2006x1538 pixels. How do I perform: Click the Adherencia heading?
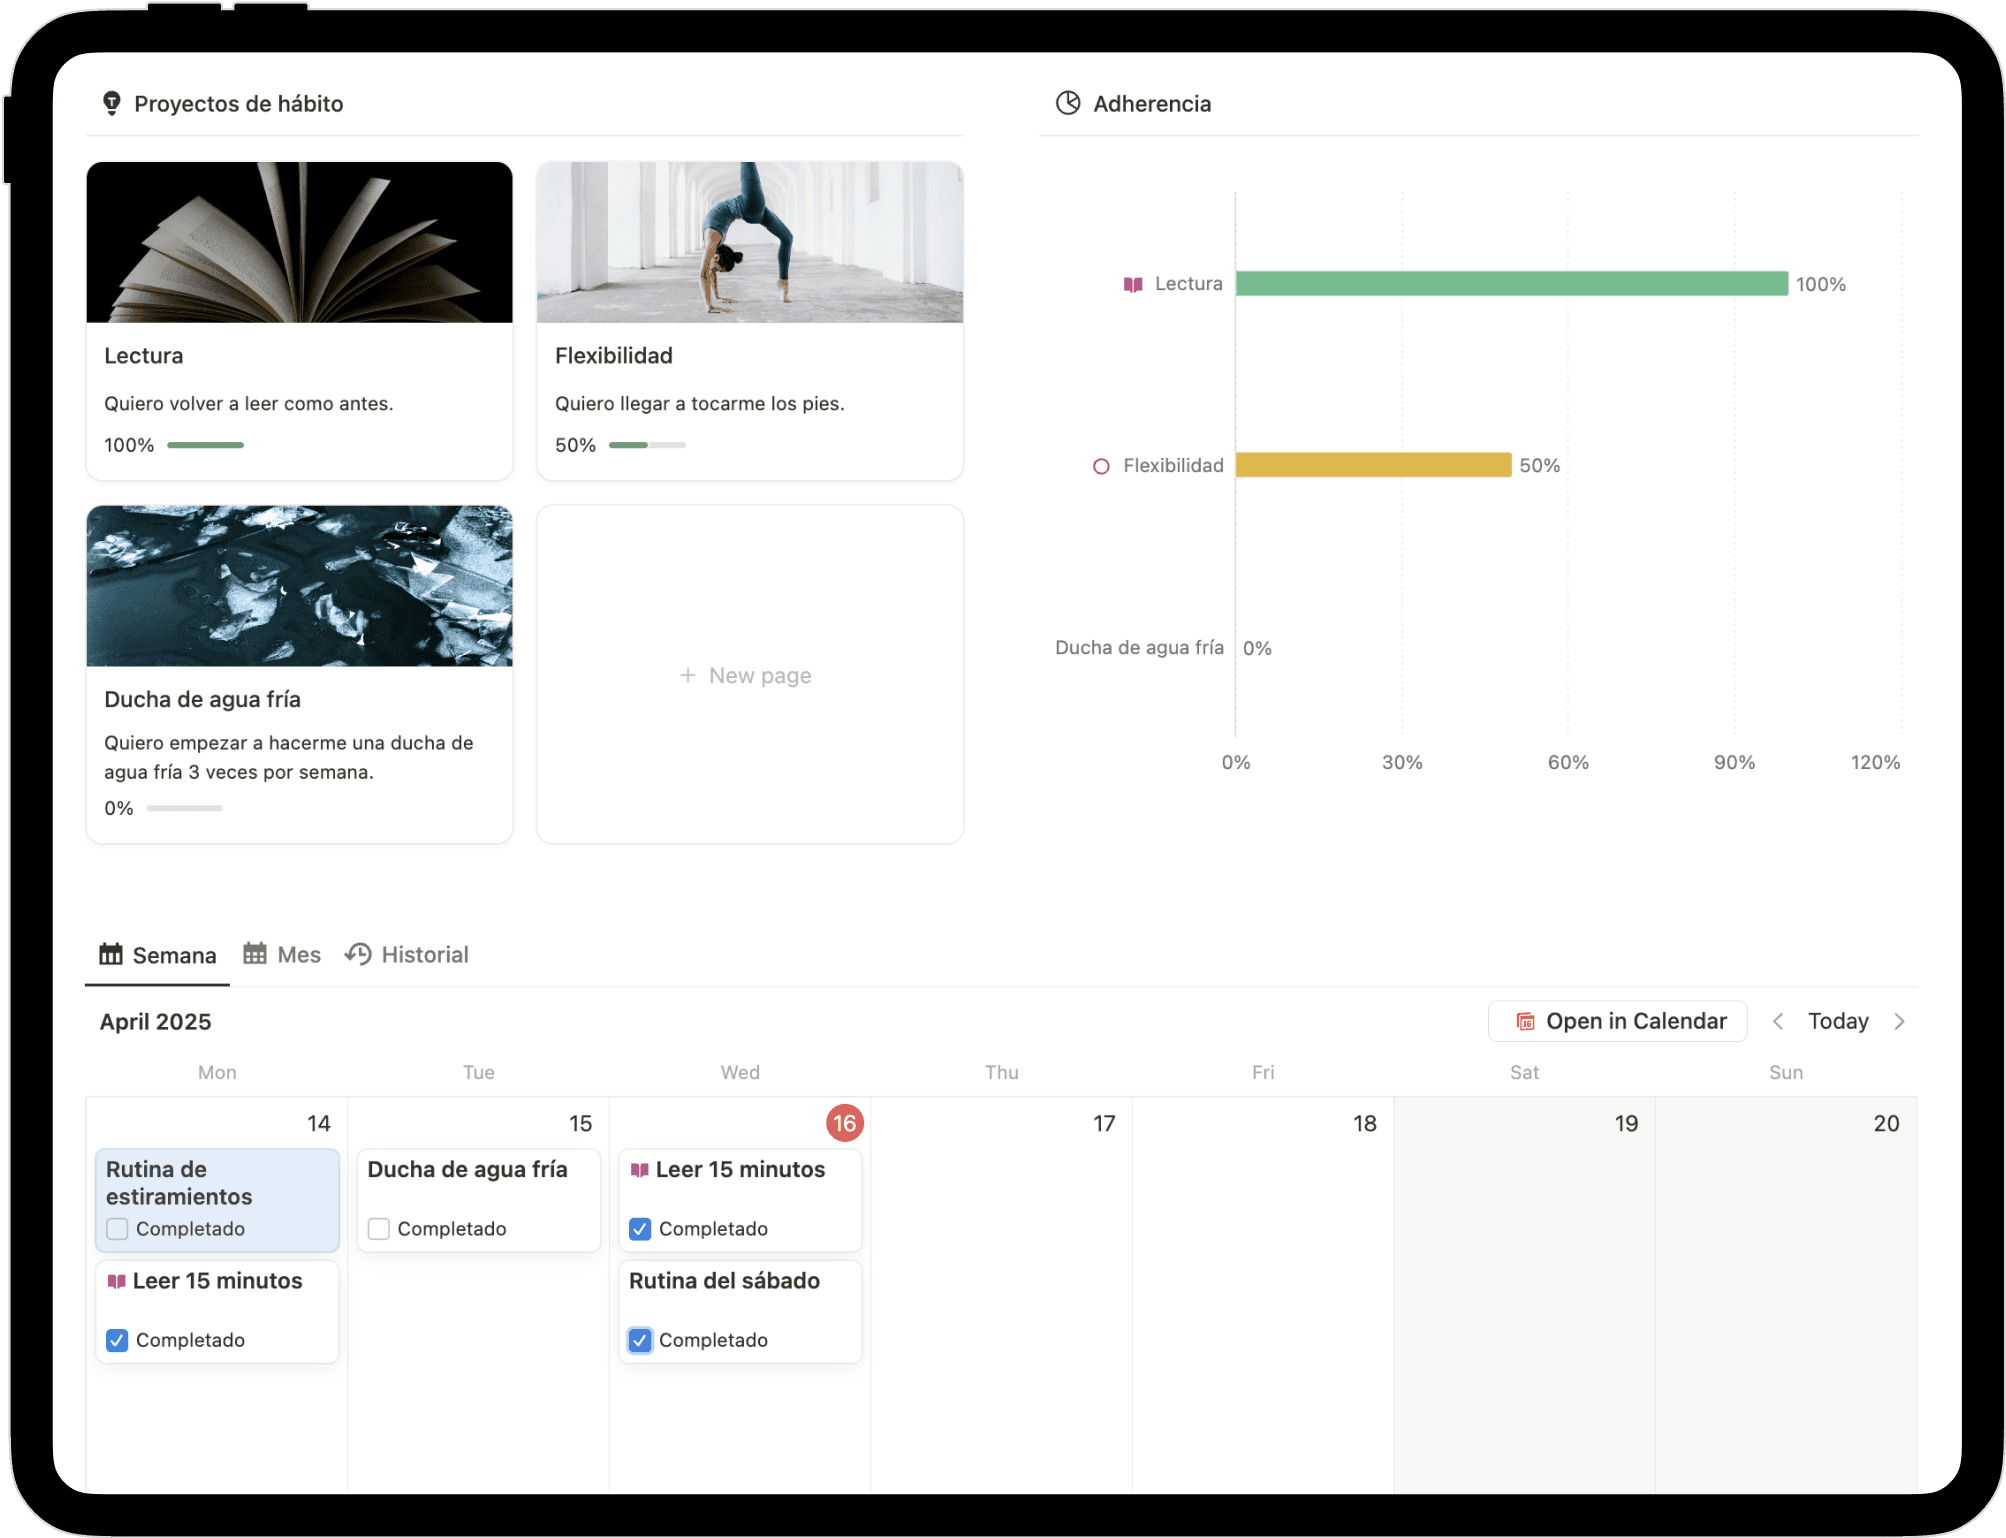[1152, 104]
